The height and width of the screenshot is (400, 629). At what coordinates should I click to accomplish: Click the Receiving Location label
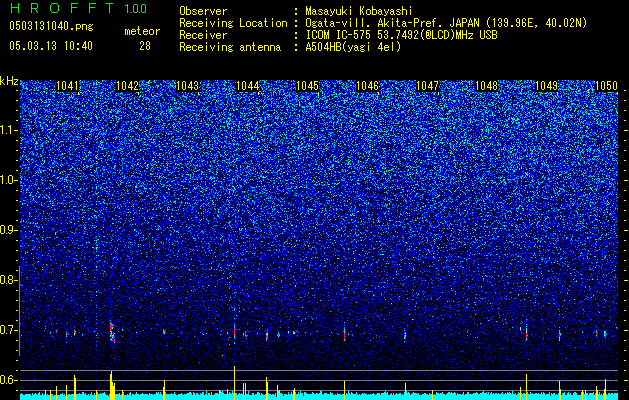233,23
